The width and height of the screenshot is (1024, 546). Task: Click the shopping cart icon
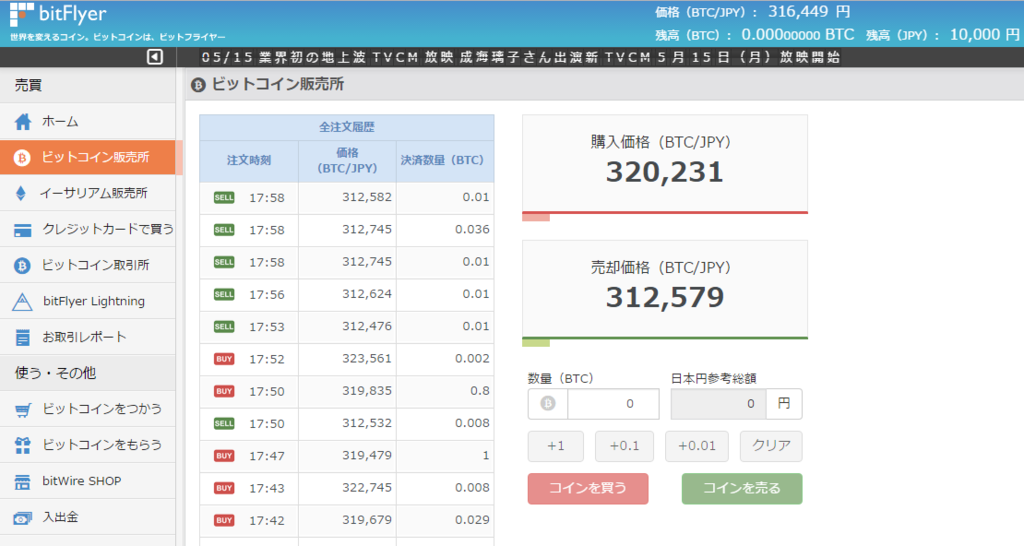click(x=23, y=410)
